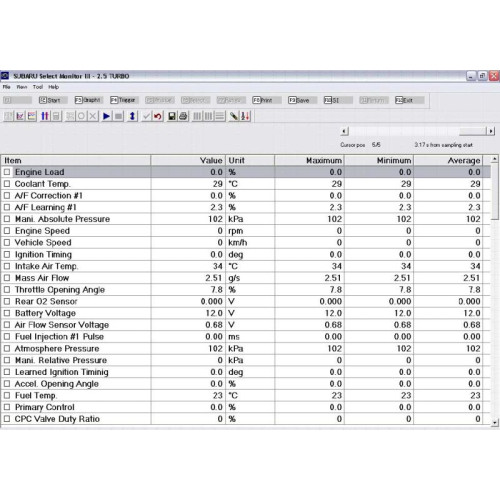The image size is (500, 500).
Task: Click the red undo arrow icon
Action: [x=158, y=116]
